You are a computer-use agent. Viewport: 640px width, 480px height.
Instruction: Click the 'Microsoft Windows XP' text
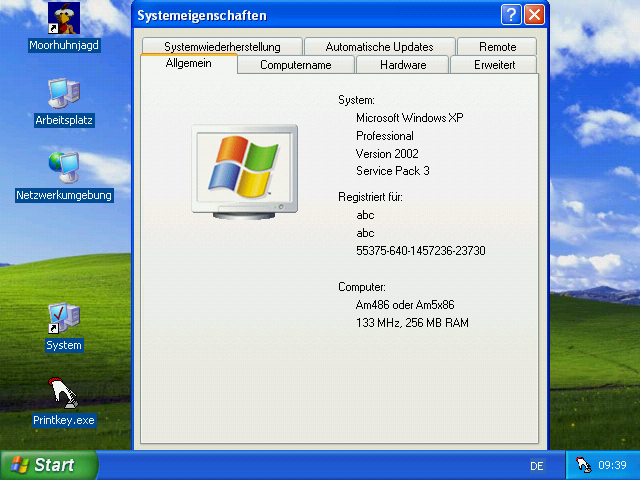409,118
